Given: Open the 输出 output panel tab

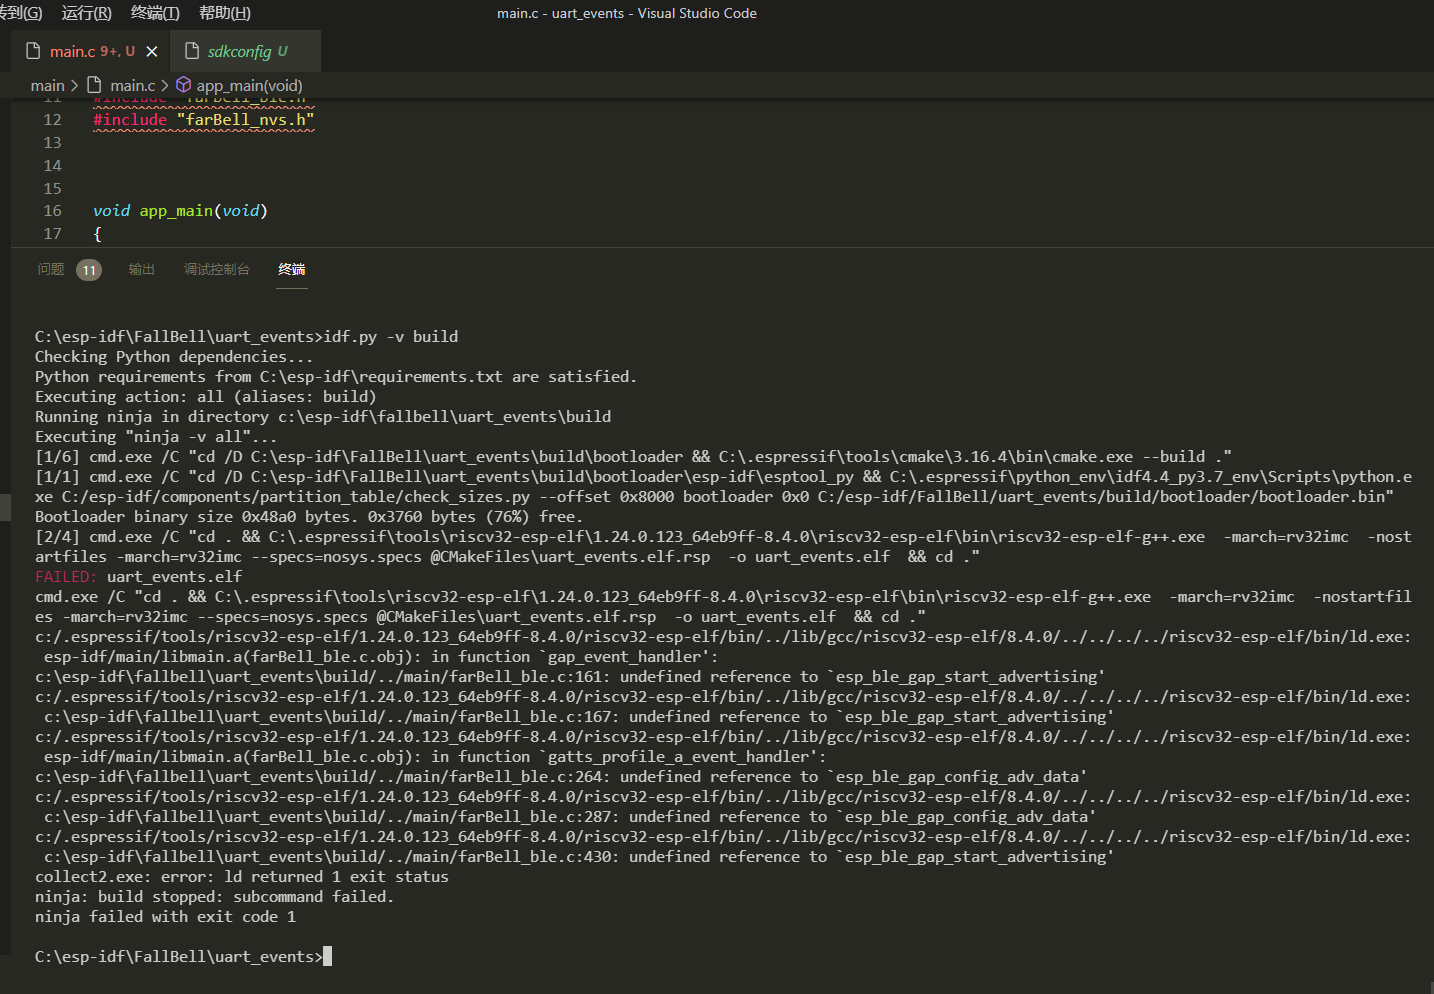Looking at the screenshot, I should (142, 270).
